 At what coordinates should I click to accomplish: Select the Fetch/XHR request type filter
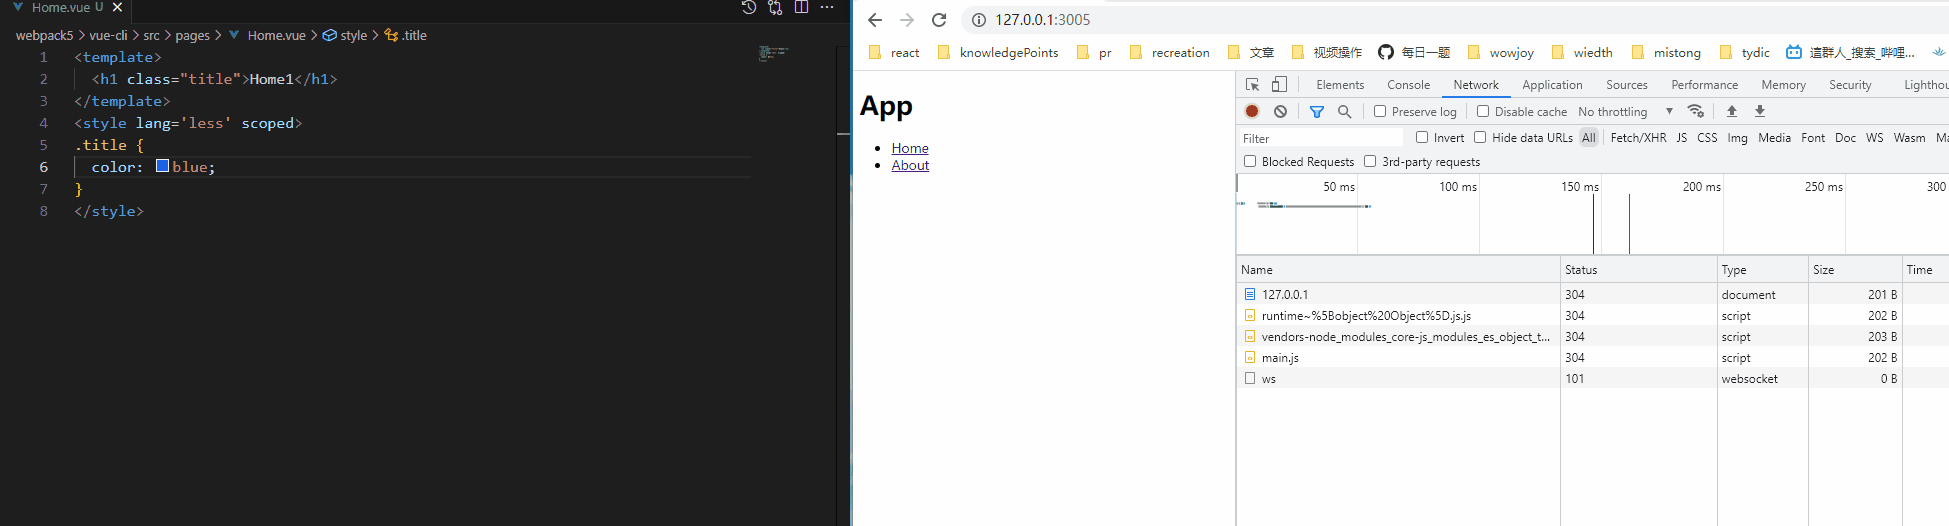(x=1638, y=138)
